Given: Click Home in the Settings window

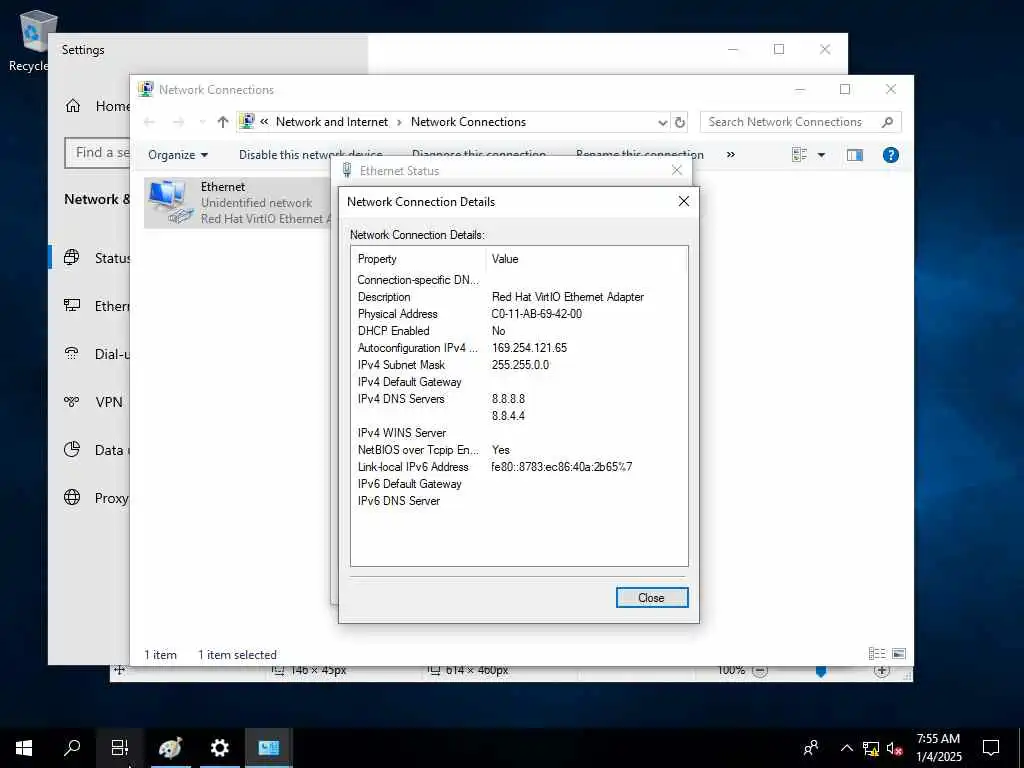Looking at the screenshot, I should (x=97, y=106).
